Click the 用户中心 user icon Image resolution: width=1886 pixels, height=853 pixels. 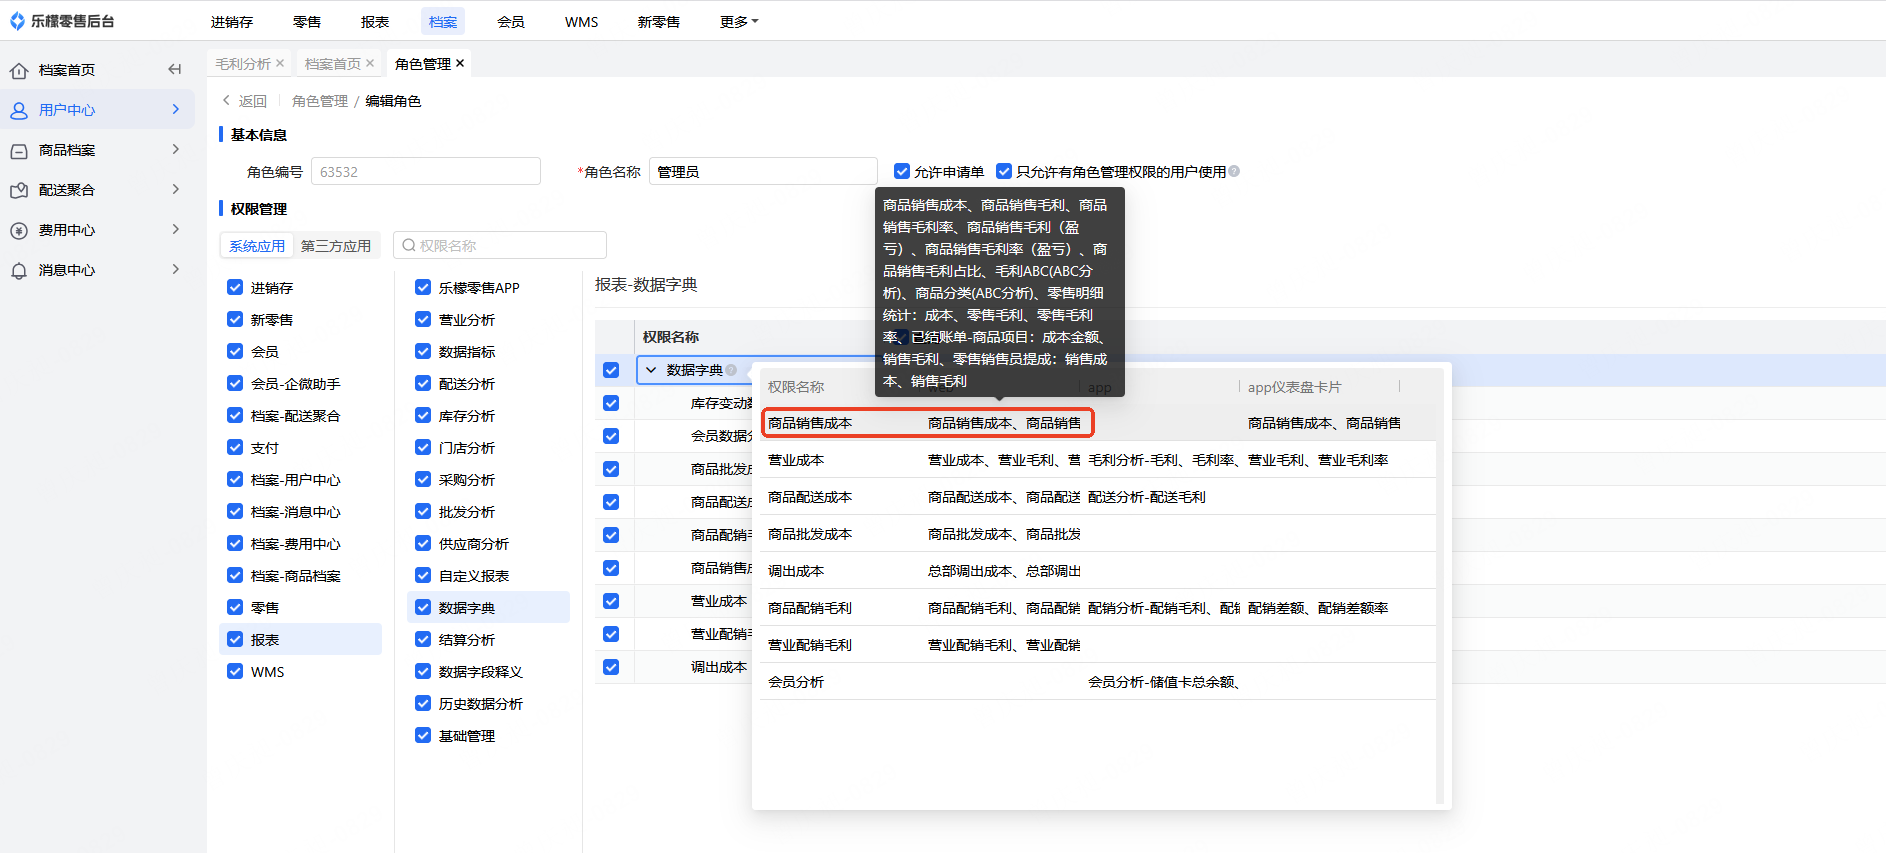click(19, 111)
